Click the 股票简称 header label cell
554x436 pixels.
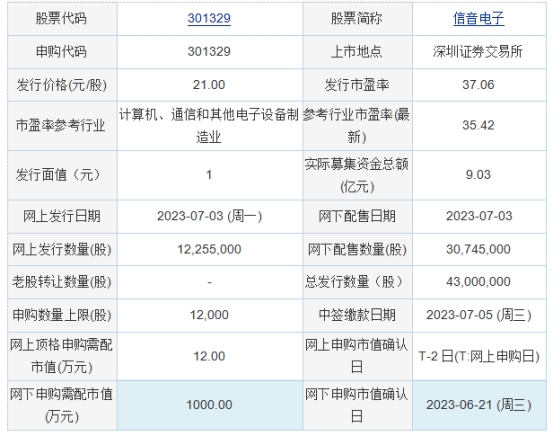click(357, 18)
